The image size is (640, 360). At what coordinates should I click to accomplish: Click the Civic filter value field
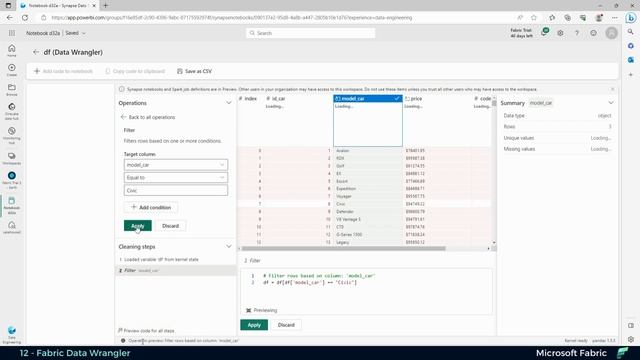click(x=176, y=191)
